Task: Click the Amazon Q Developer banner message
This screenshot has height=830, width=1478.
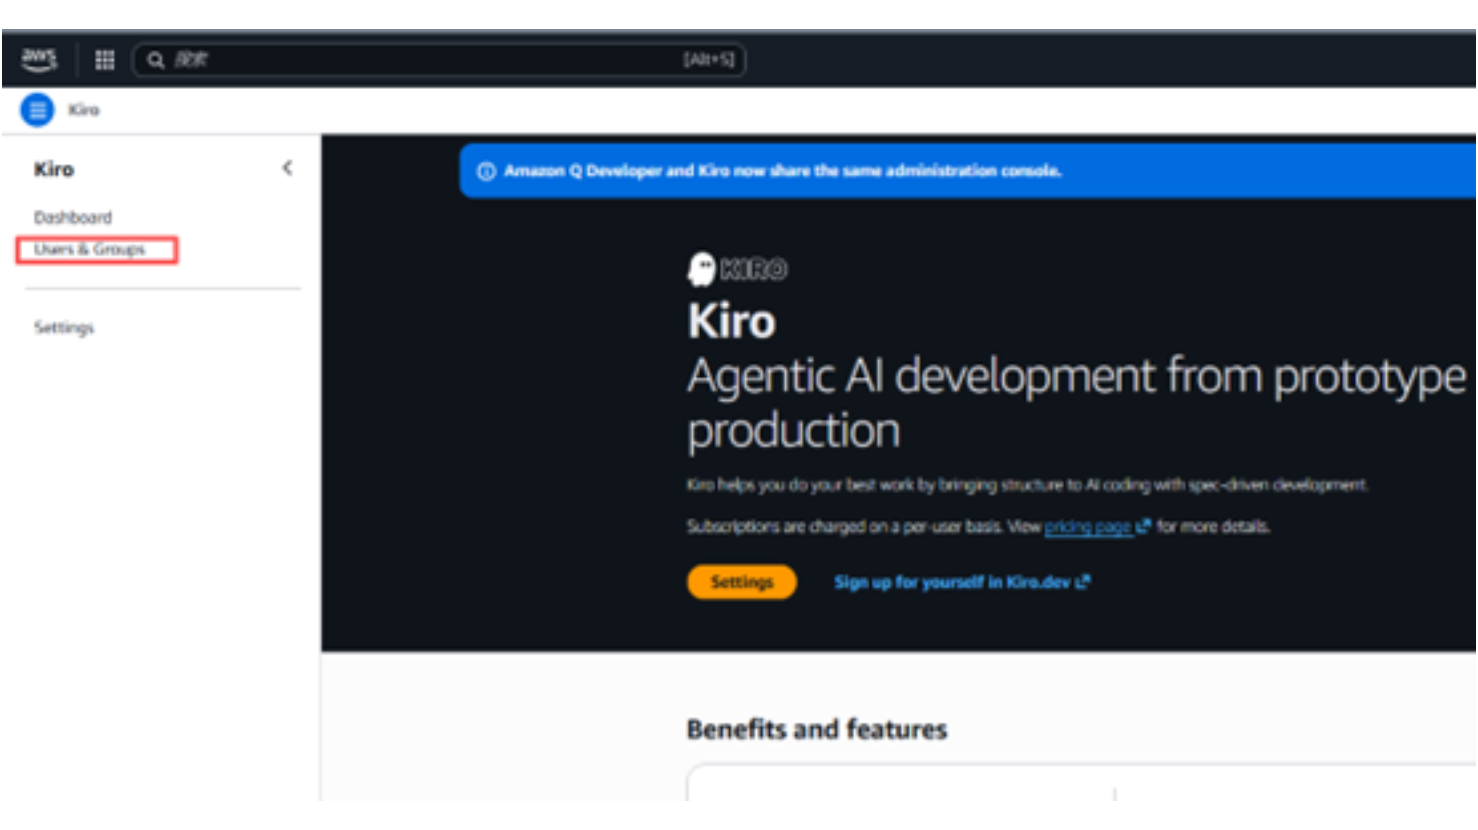Action: point(782,171)
